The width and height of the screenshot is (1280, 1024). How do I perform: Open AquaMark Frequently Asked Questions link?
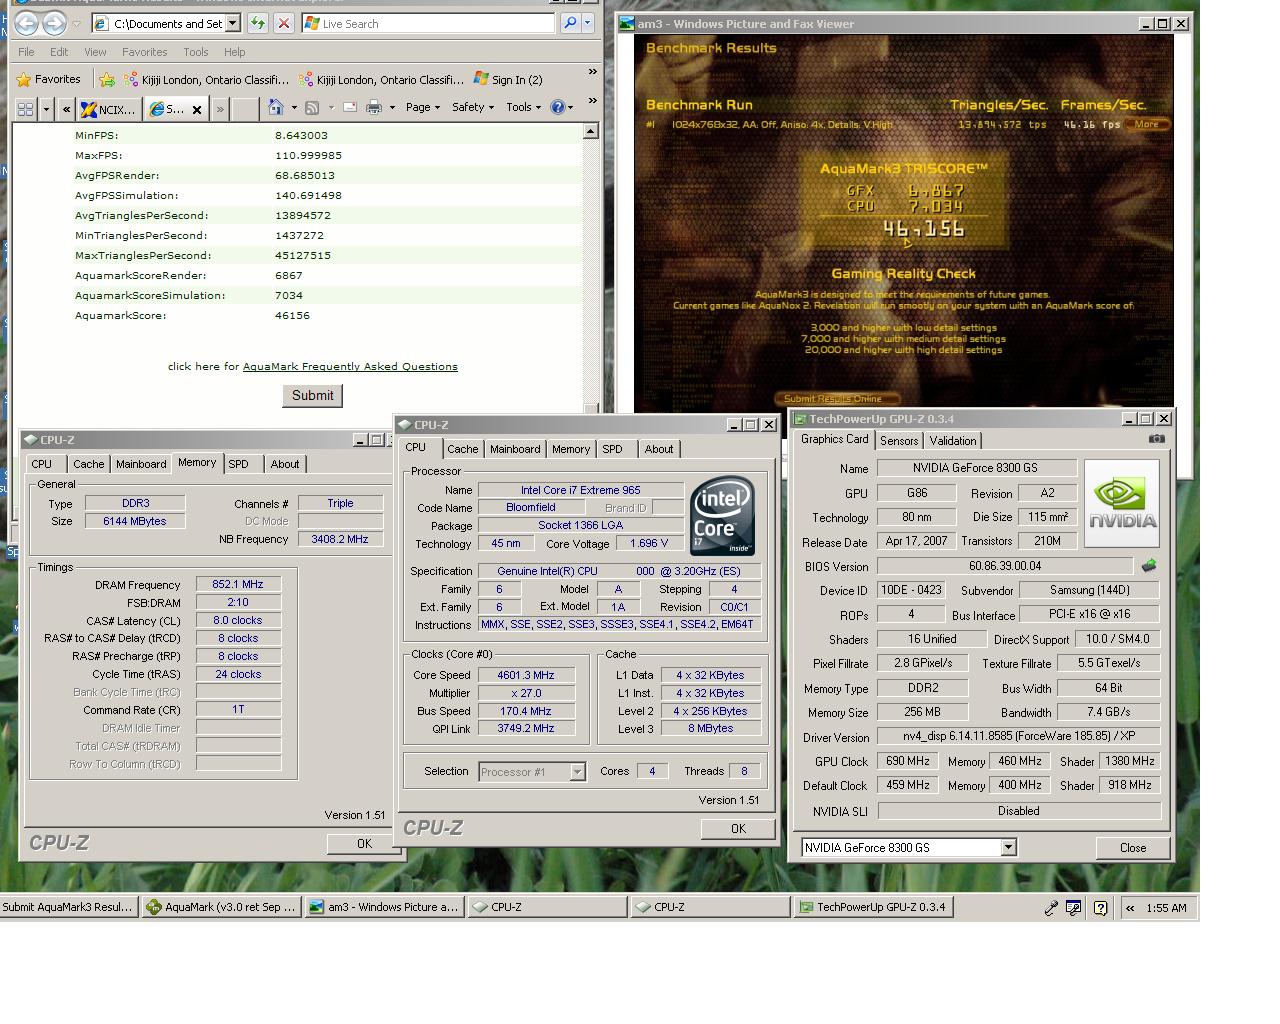(350, 366)
